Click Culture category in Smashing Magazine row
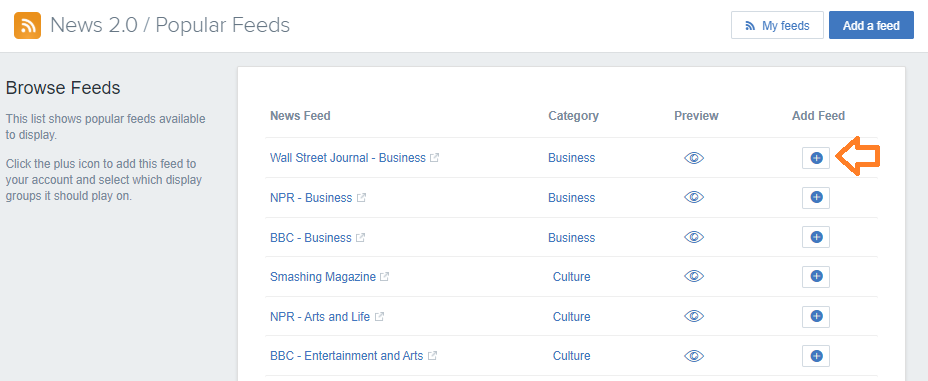The width and height of the screenshot is (928, 381). coord(571,276)
